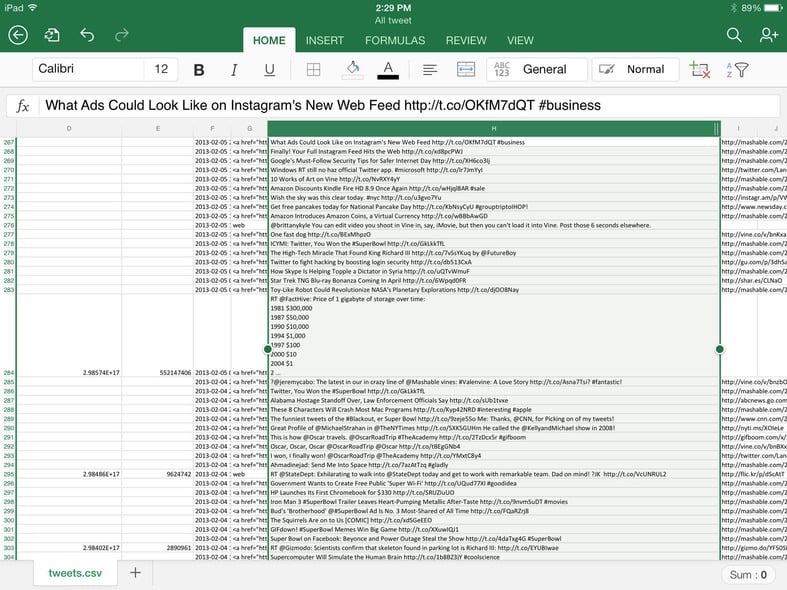
Task: Select cell with value 552147406
Action: click(158, 336)
